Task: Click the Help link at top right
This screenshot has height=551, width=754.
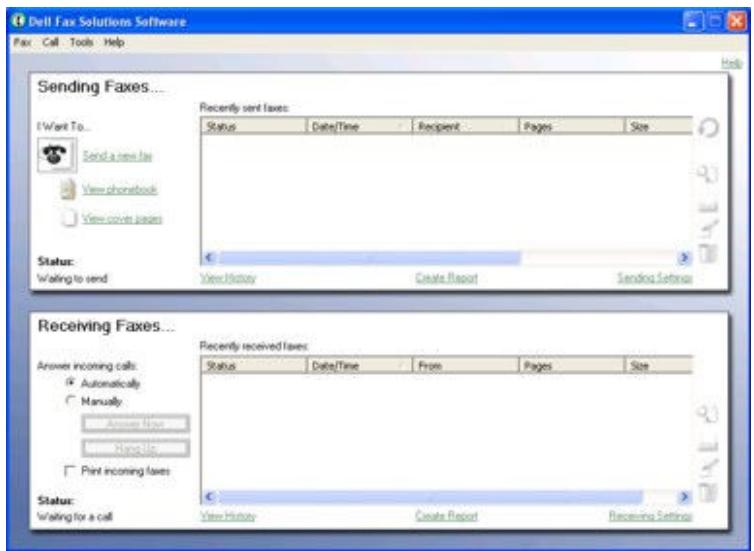Action: tap(731, 63)
